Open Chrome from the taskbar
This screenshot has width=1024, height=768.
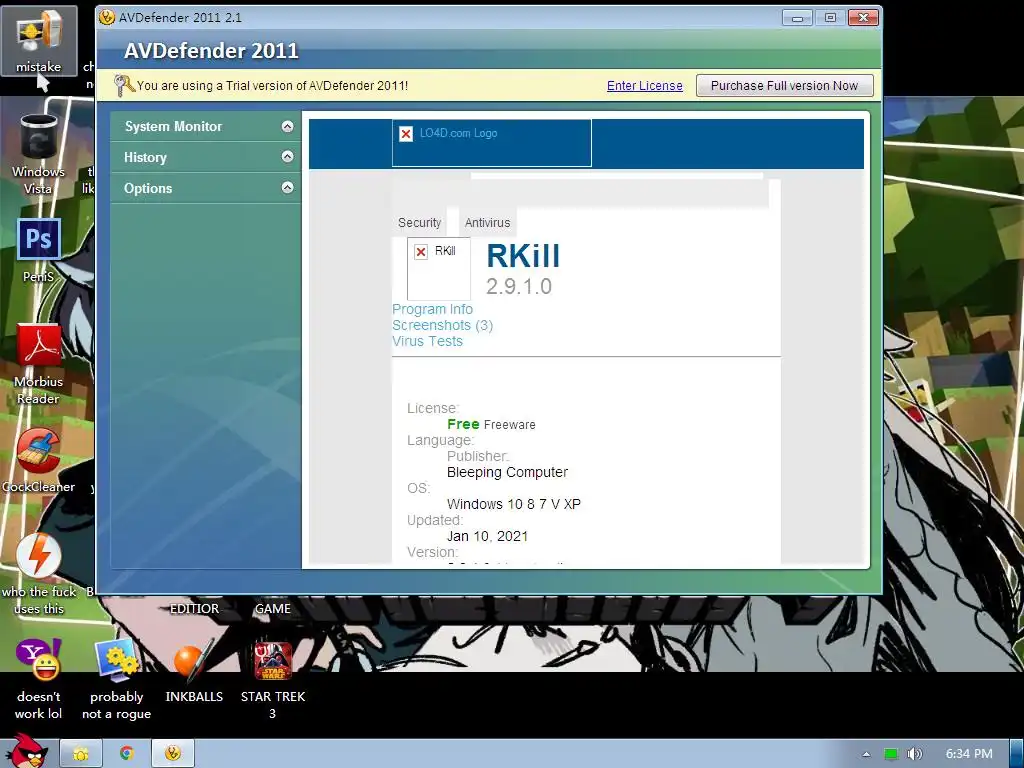tap(127, 754)
